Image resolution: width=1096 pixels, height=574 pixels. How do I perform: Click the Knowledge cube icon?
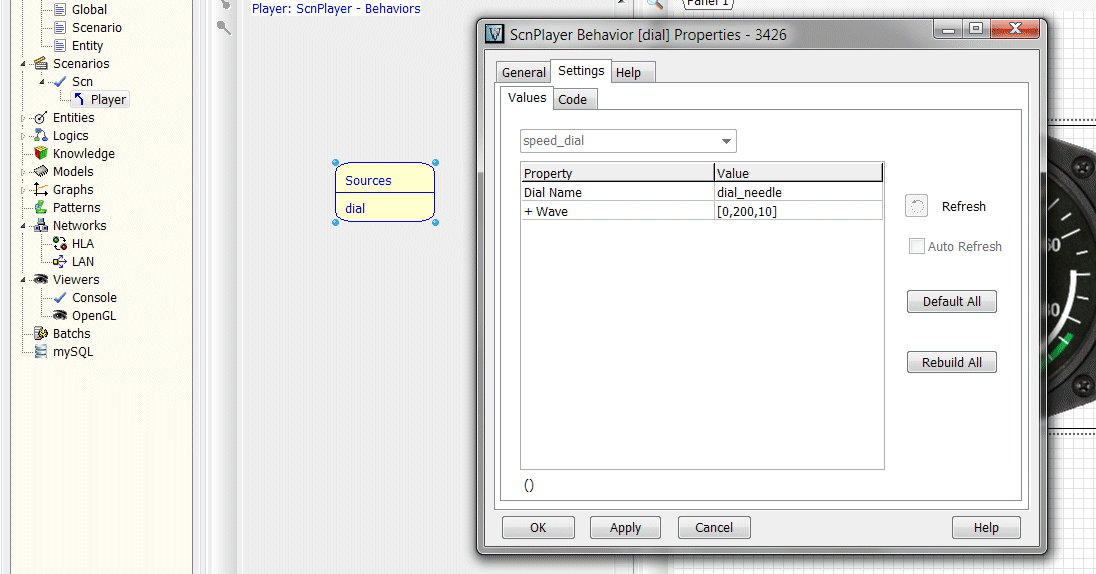[41, 154]
